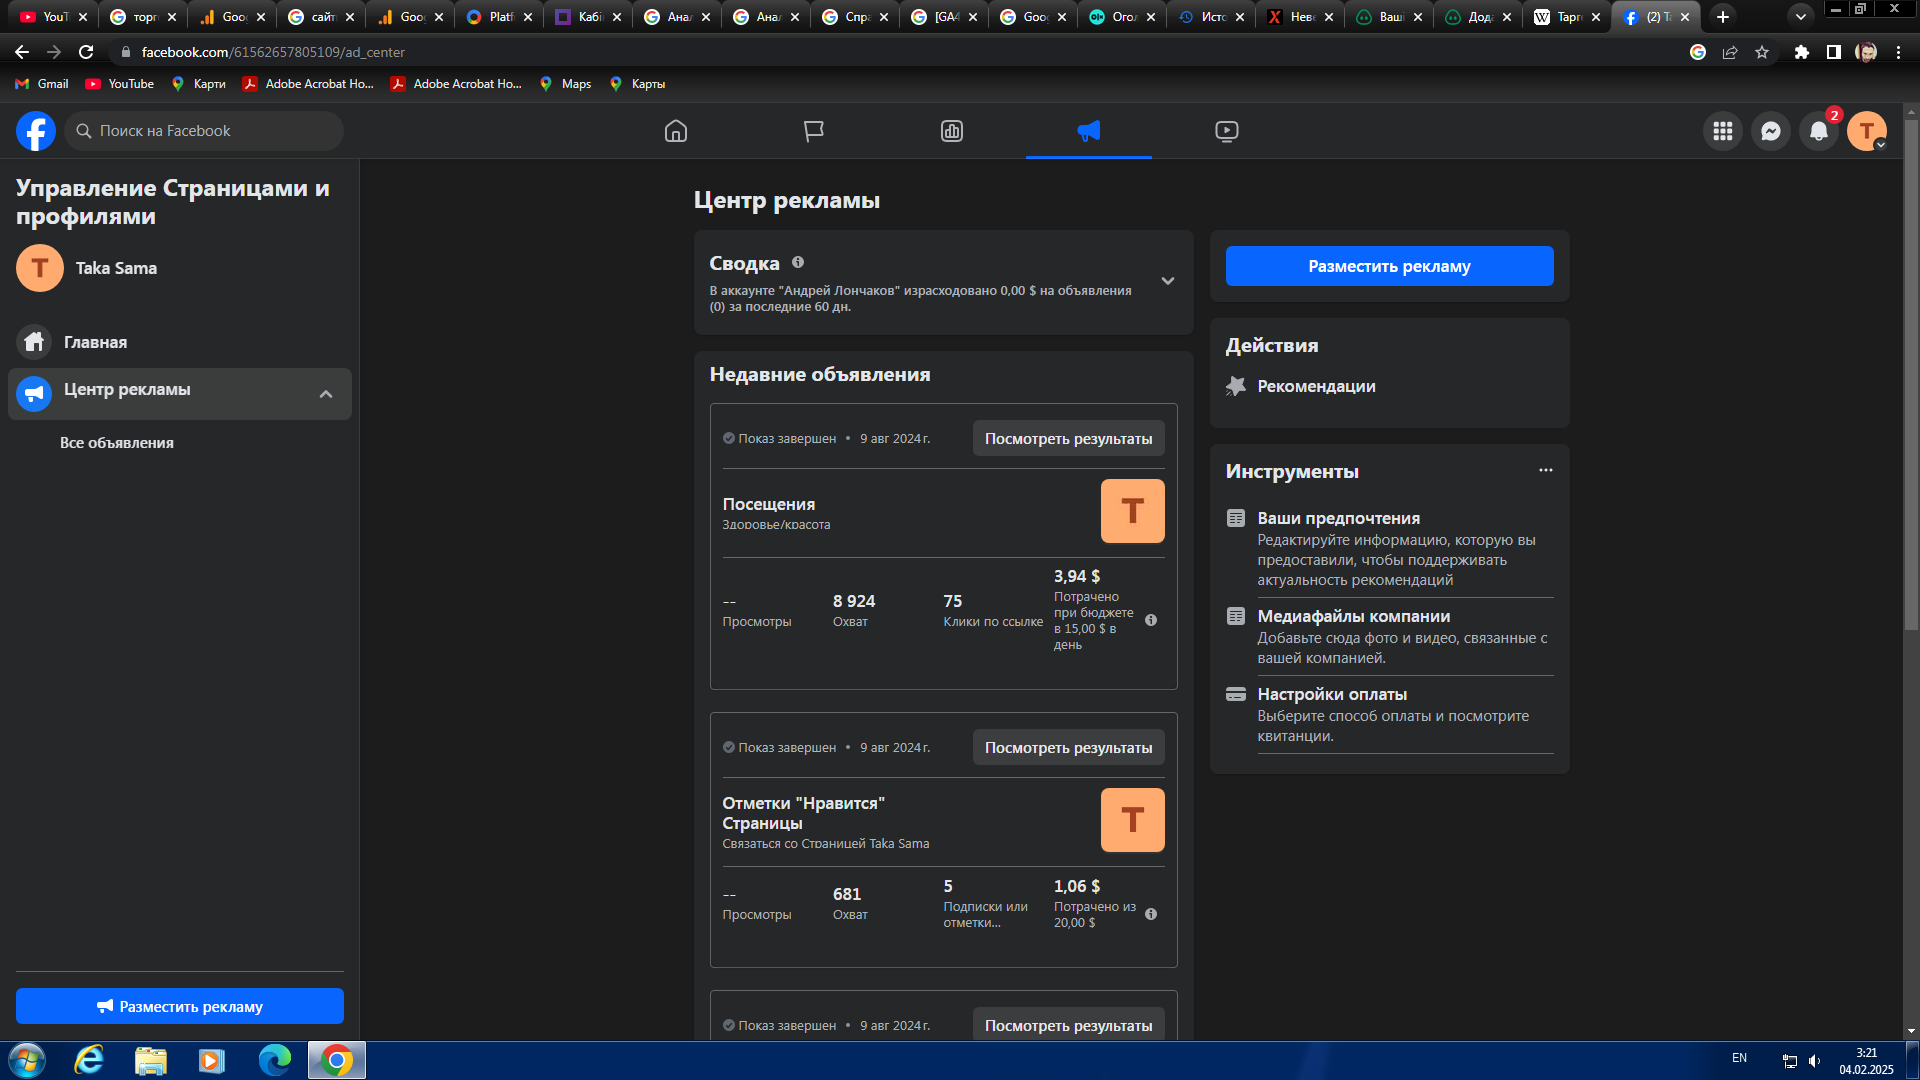
Task: Reload the page with the browser refresh icon
Action: [x=86, y=52]
